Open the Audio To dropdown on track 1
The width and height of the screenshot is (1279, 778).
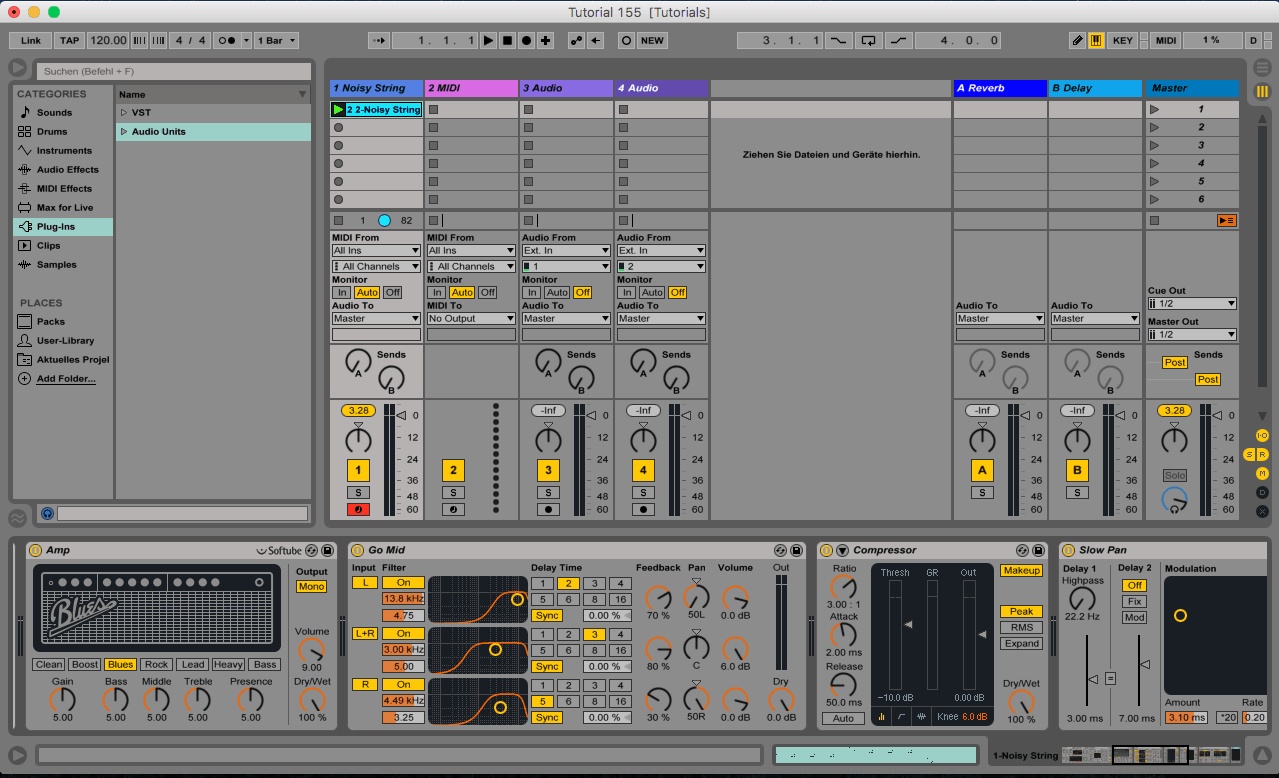(376, 319)
